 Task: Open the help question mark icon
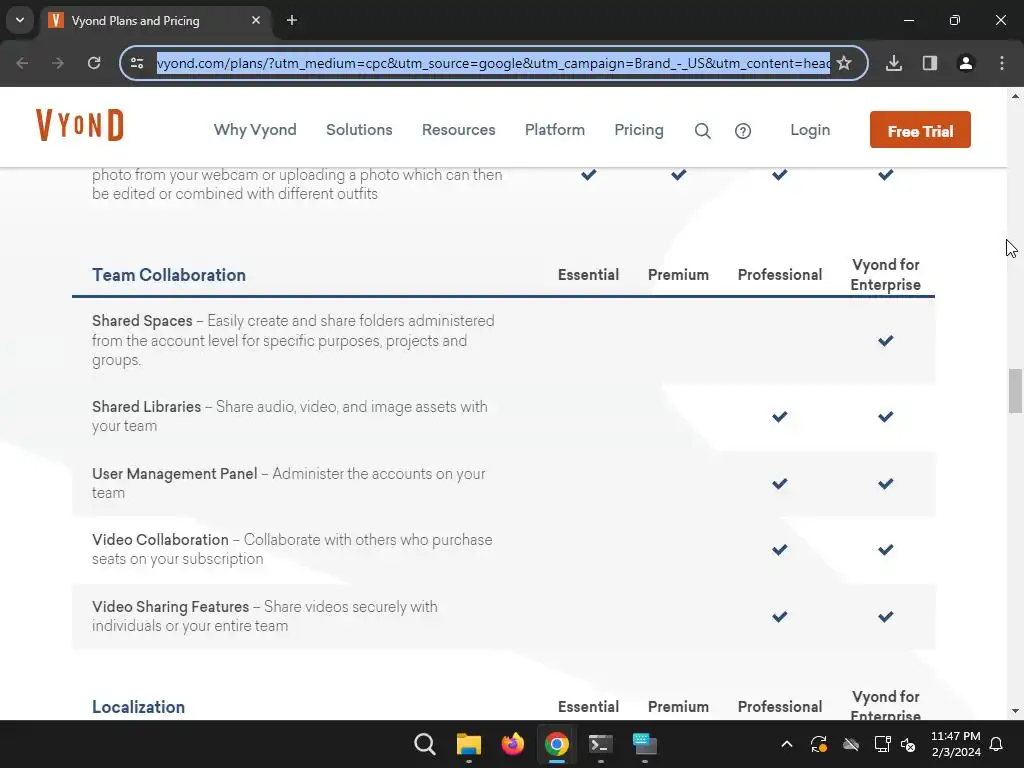coord(743,131)
